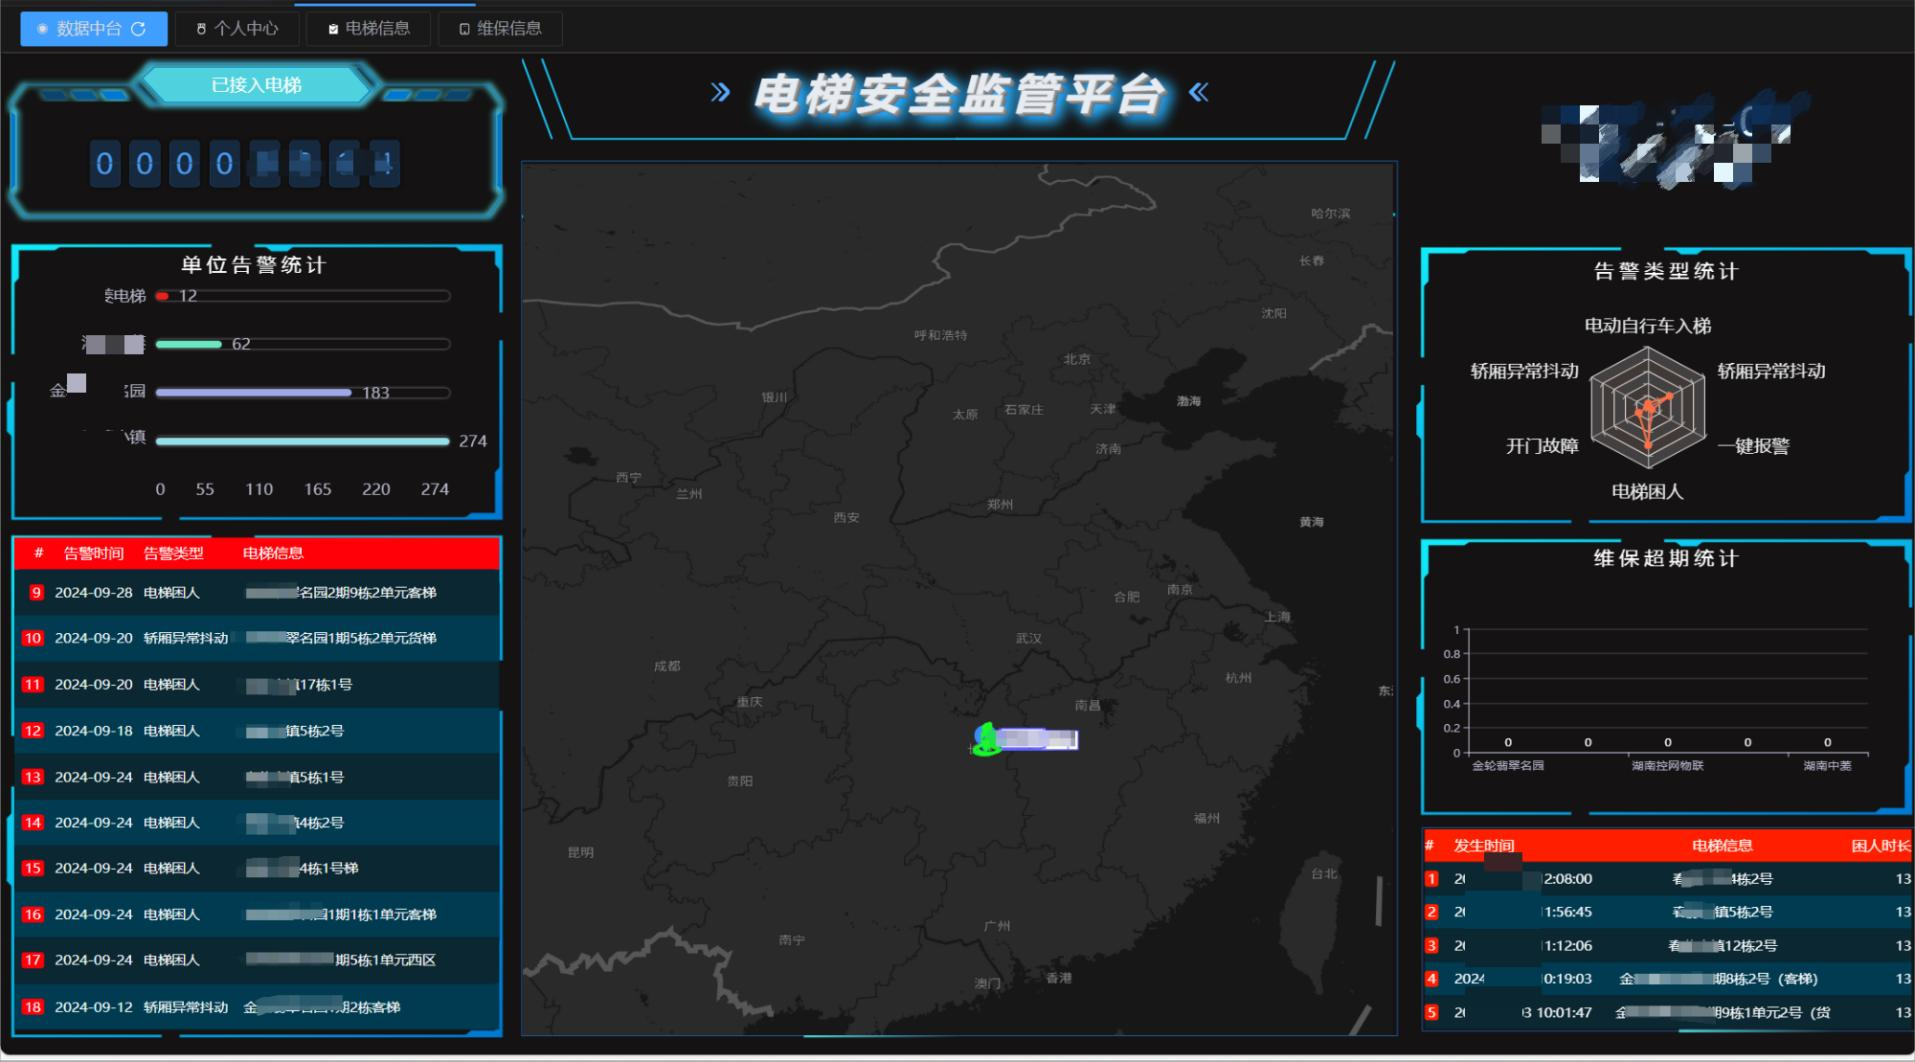Click the 困人时长 column header
This screenshot has width=1915, height=1062.
click(1880, 846)
